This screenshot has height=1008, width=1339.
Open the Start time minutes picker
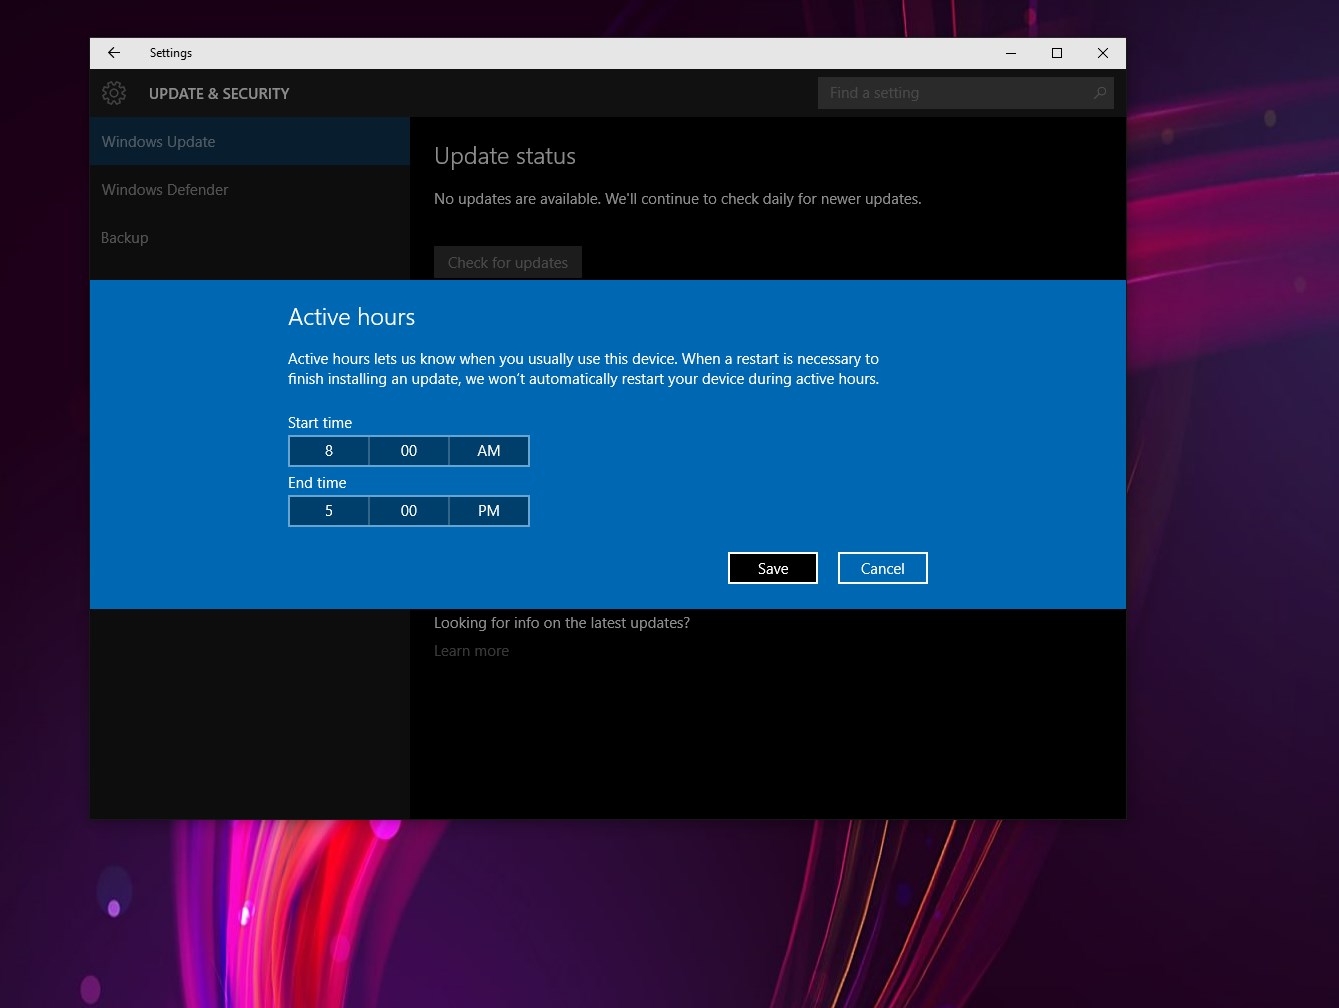pos(409,451)
